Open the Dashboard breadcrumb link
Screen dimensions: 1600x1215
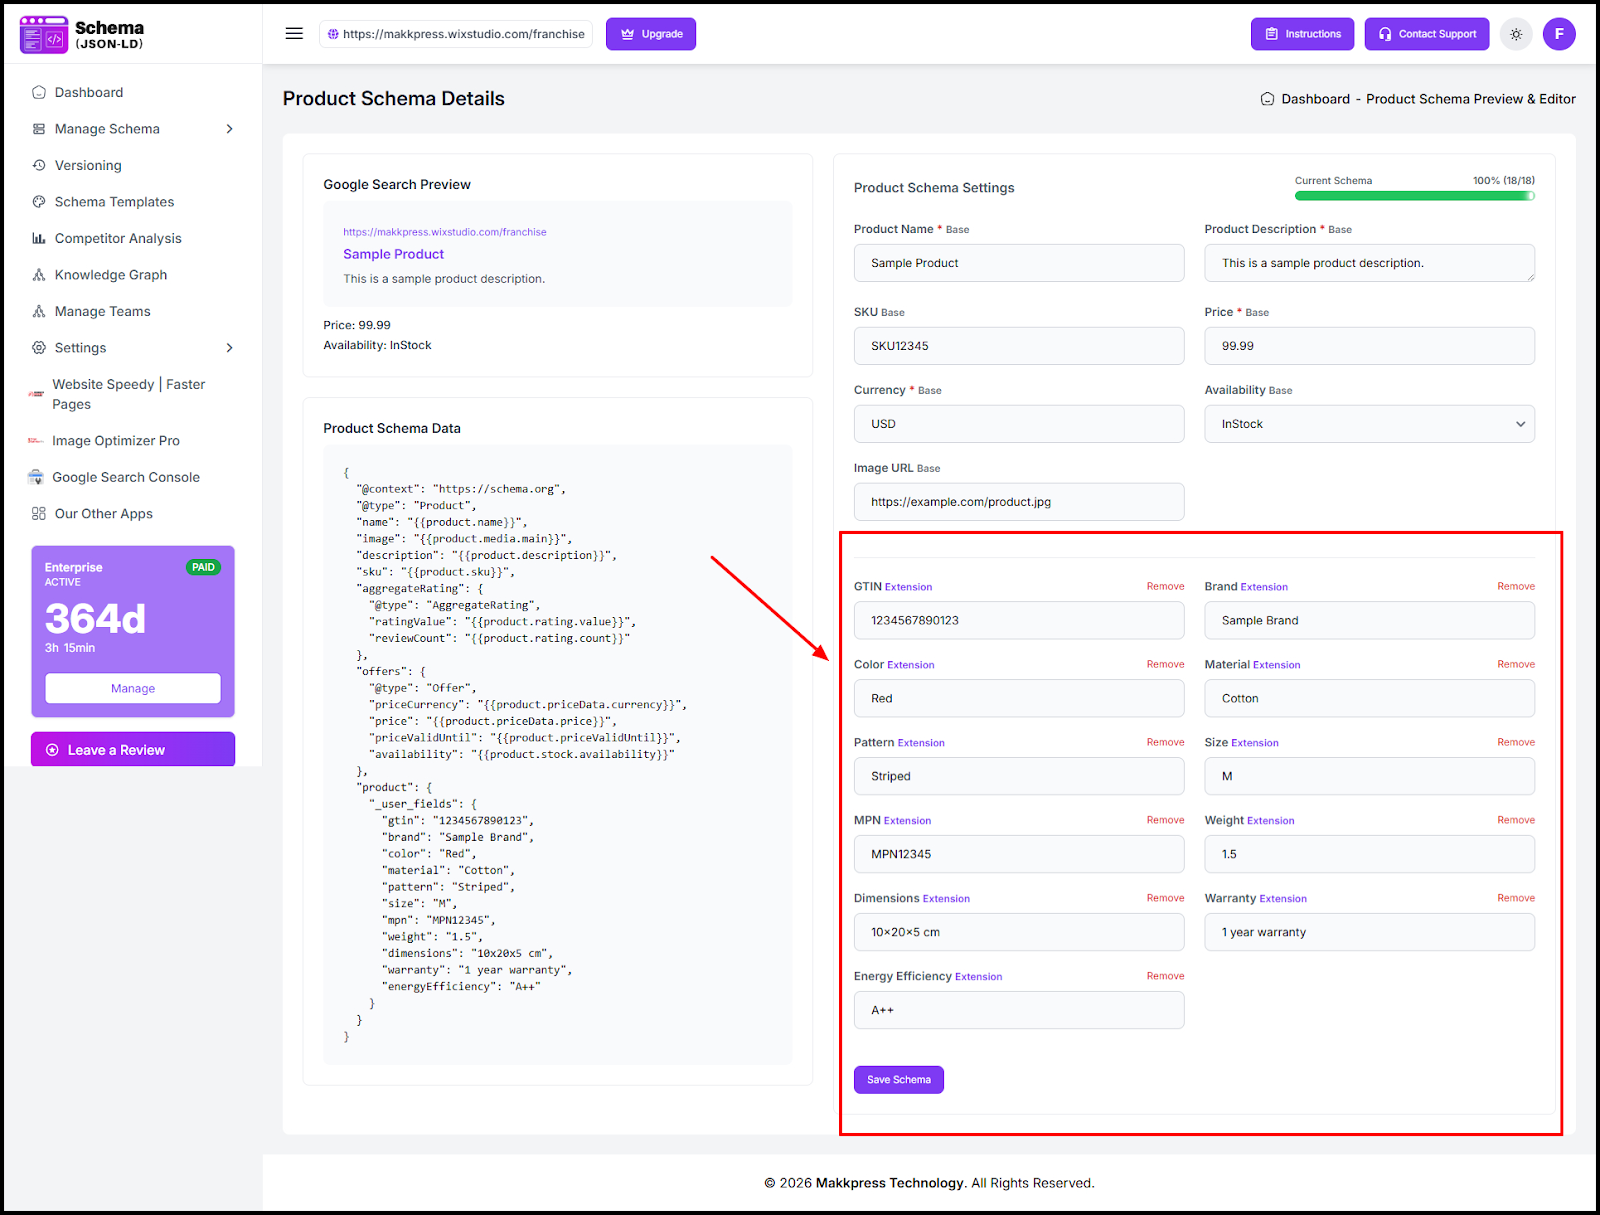tap(1315, 99)
